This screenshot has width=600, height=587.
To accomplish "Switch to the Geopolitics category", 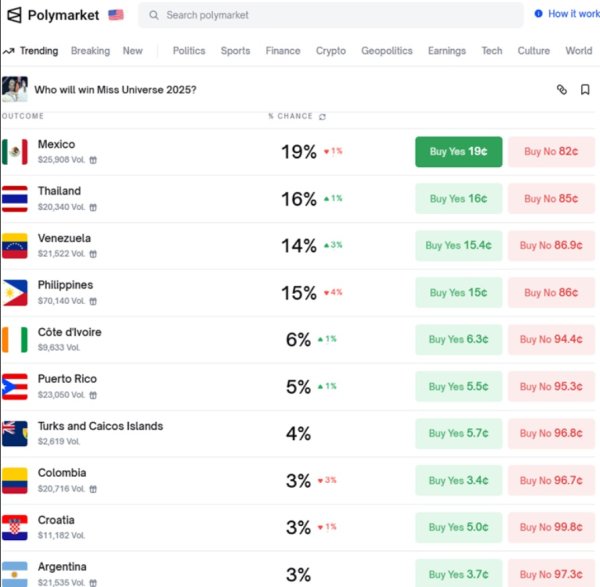I will point(386,51).
